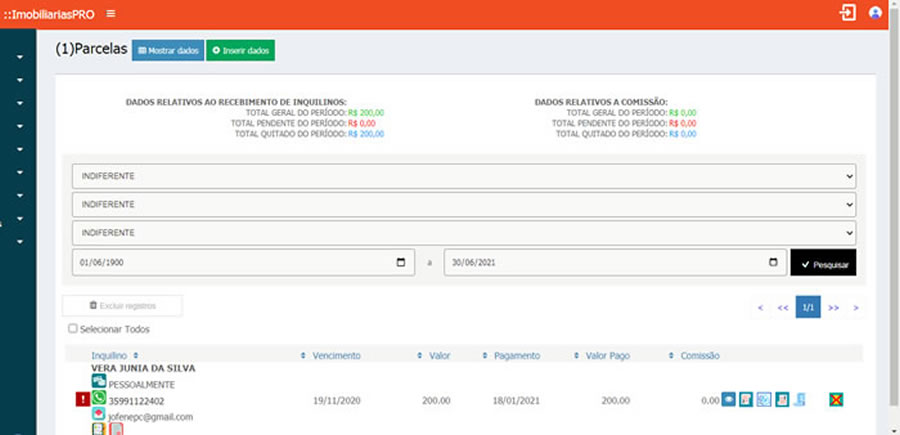
Task: Check the Selecionar Todos checkbox
Action: coord(72,329)
